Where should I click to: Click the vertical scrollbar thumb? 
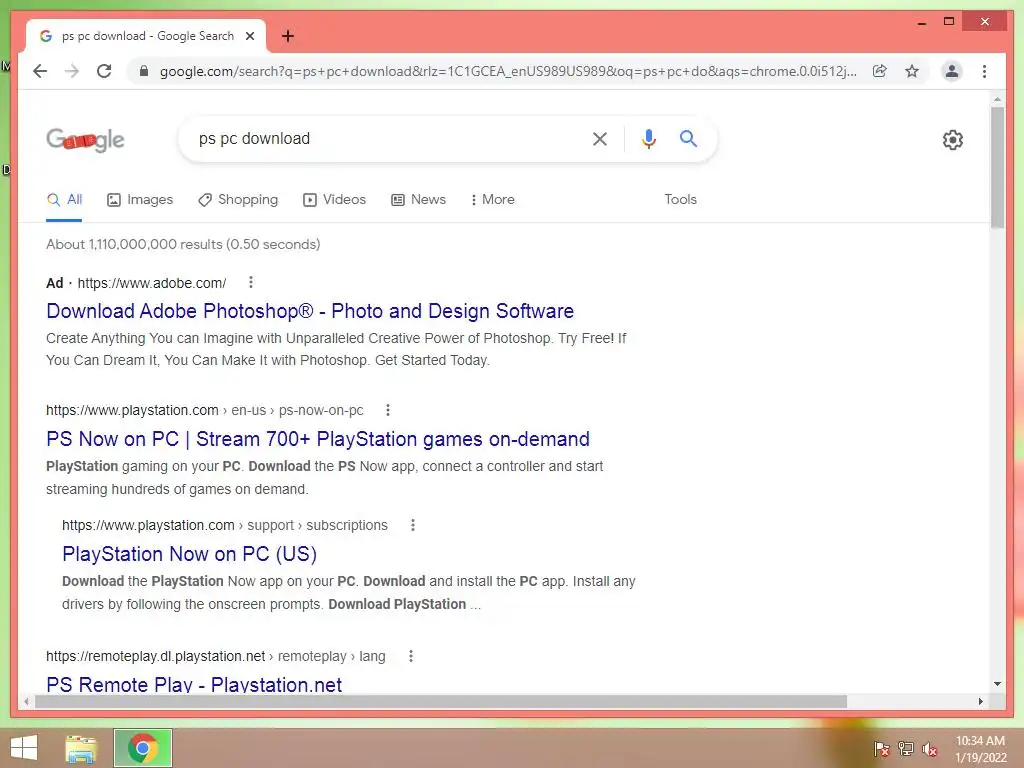pyautogui.click(x=997, y=167)
